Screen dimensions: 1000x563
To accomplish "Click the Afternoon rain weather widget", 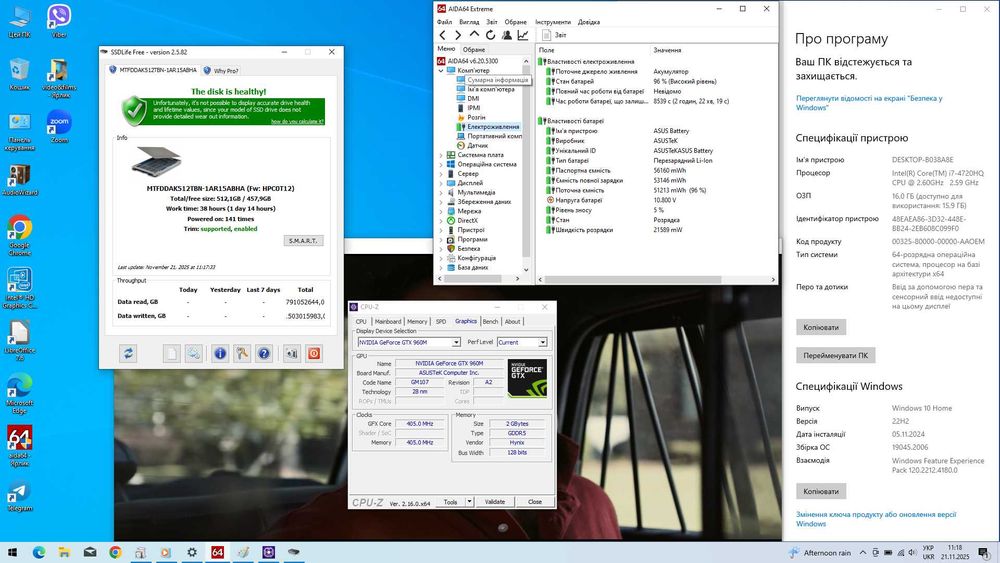I will coord(820,553).
